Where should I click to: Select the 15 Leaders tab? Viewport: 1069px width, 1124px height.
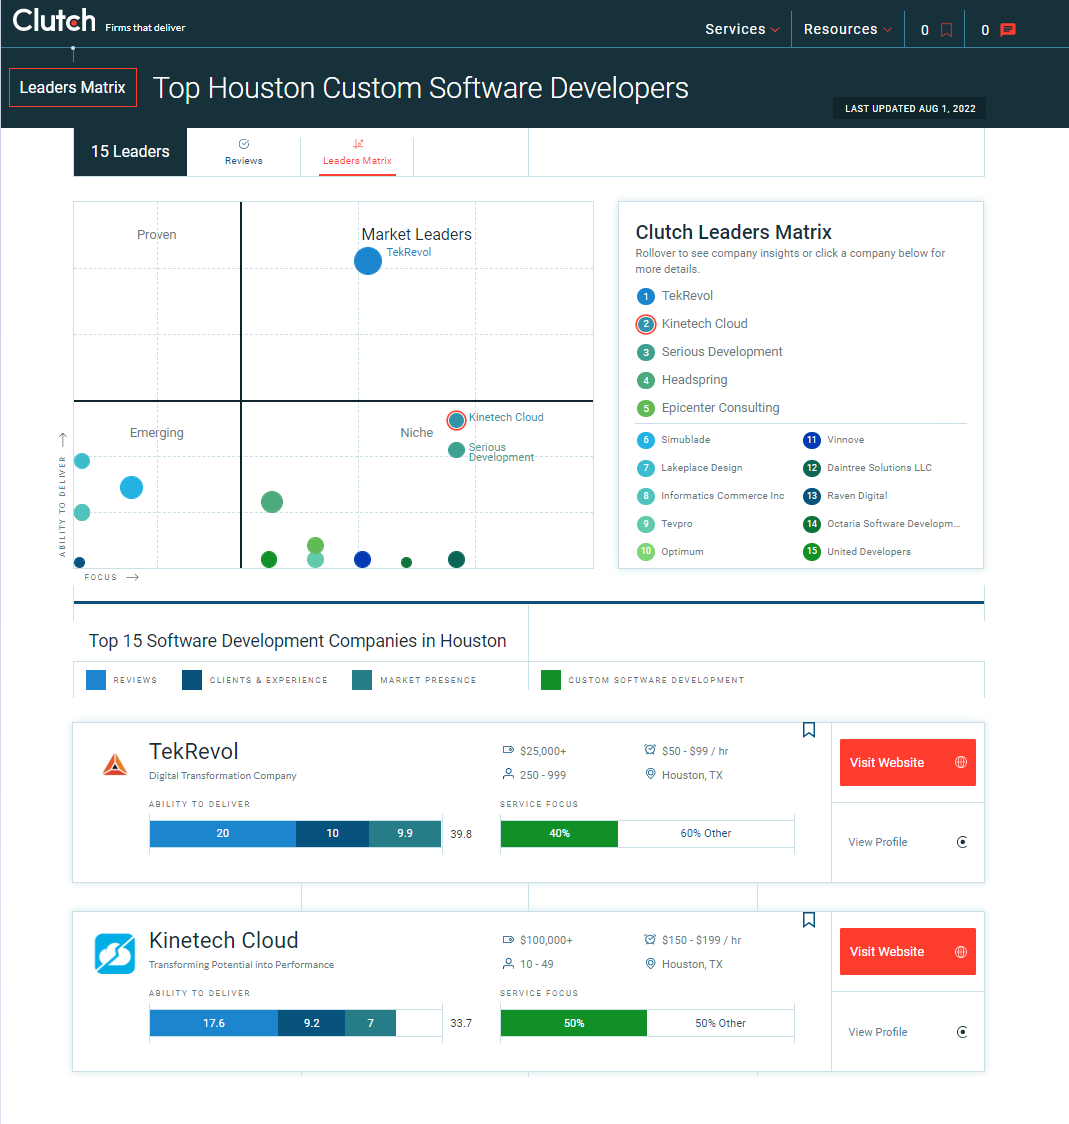130,152
